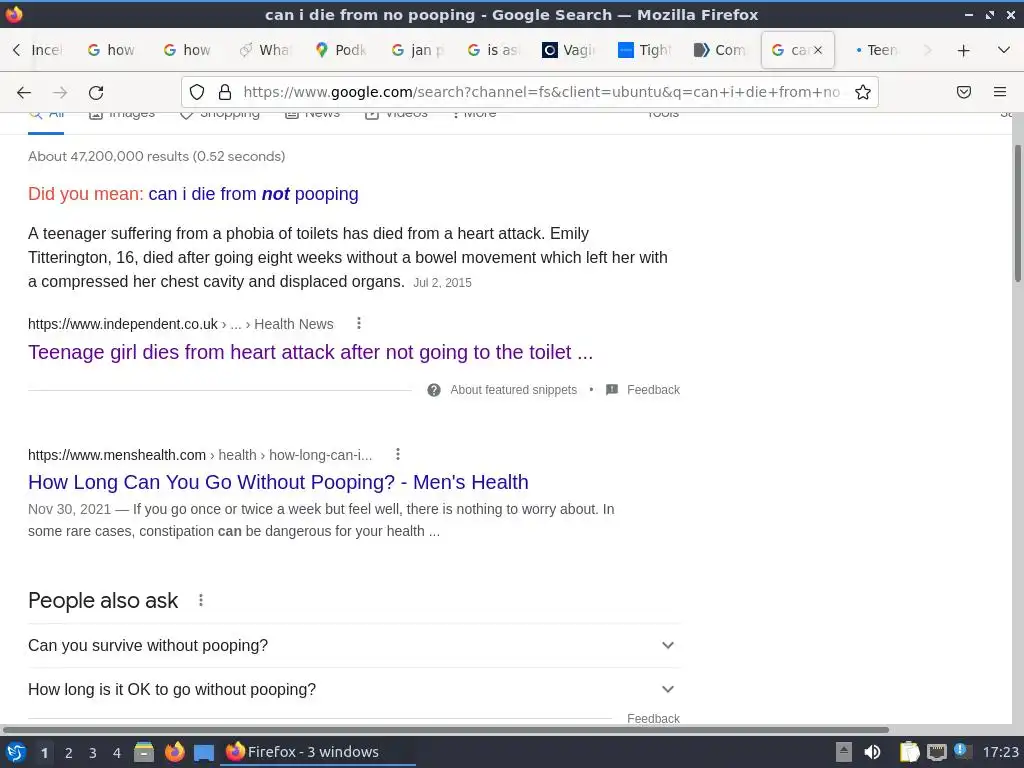Screen dimensions: 1024x768
Task: Switch to the 'Vagi' tab
Action: click(x=569, y=50)
